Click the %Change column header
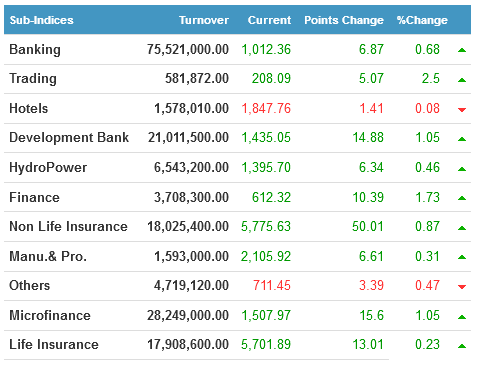Viewport: 482px width, 365px height. coord(422,20)
